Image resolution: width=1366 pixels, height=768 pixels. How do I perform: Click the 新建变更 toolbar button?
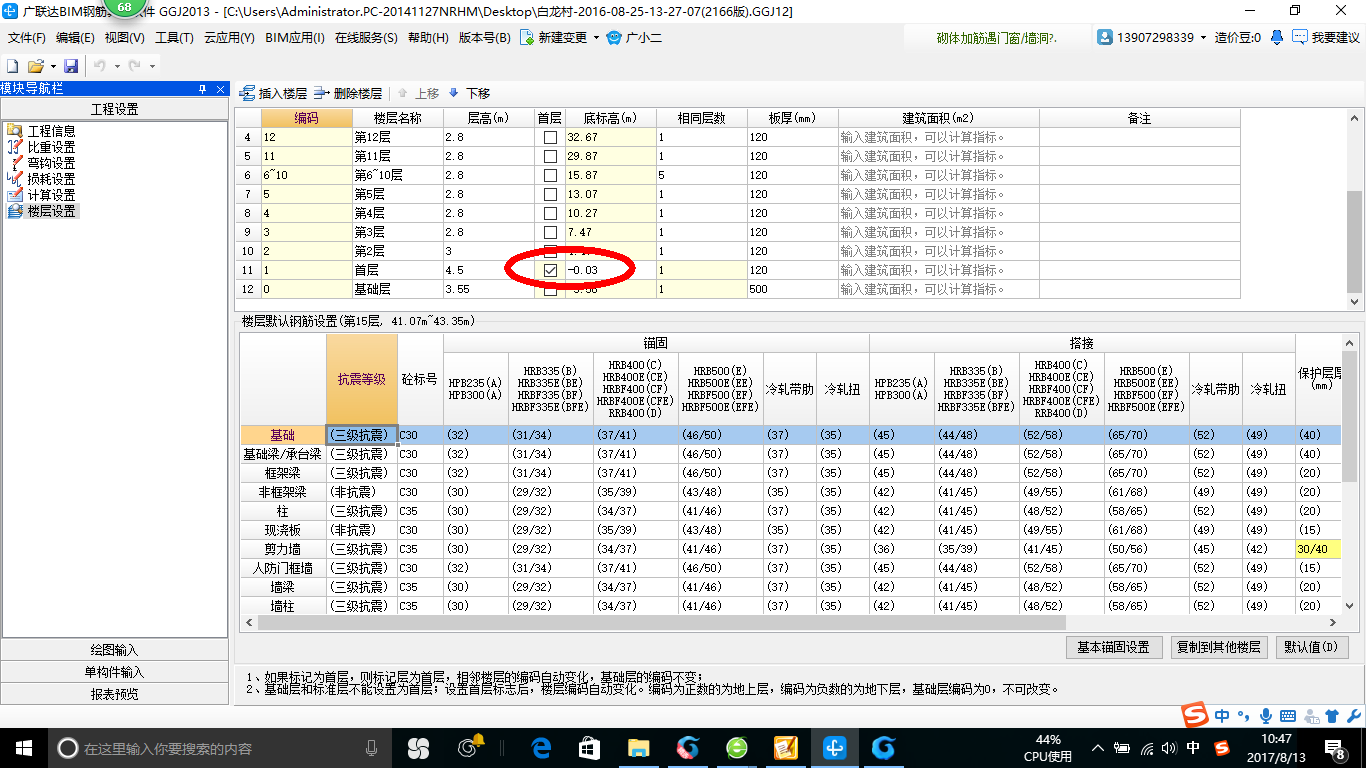pos(554,38)
